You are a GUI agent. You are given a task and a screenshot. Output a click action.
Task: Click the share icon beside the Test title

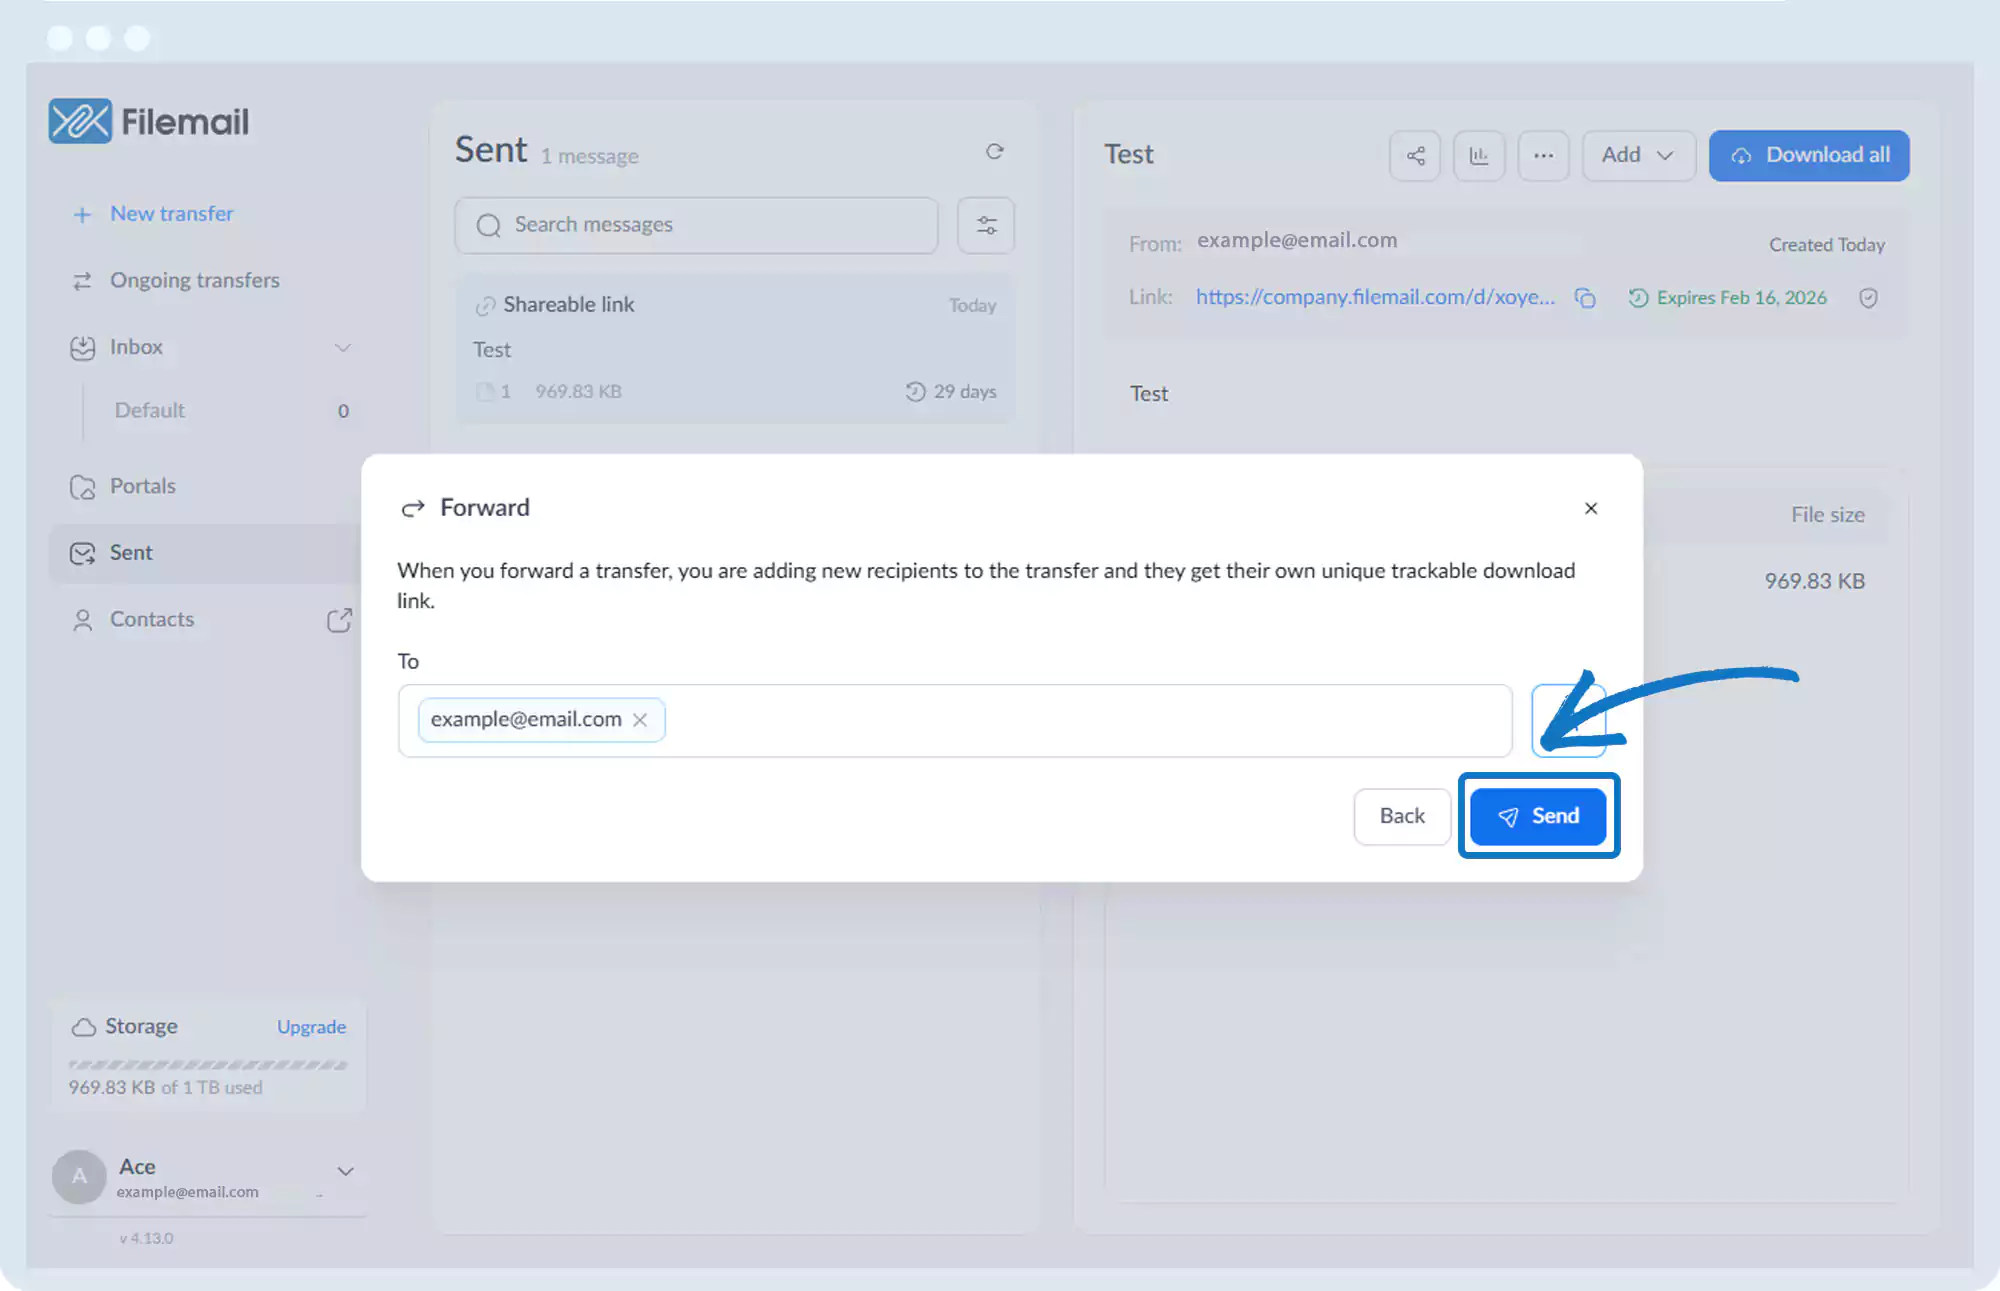click(1415, 156)
